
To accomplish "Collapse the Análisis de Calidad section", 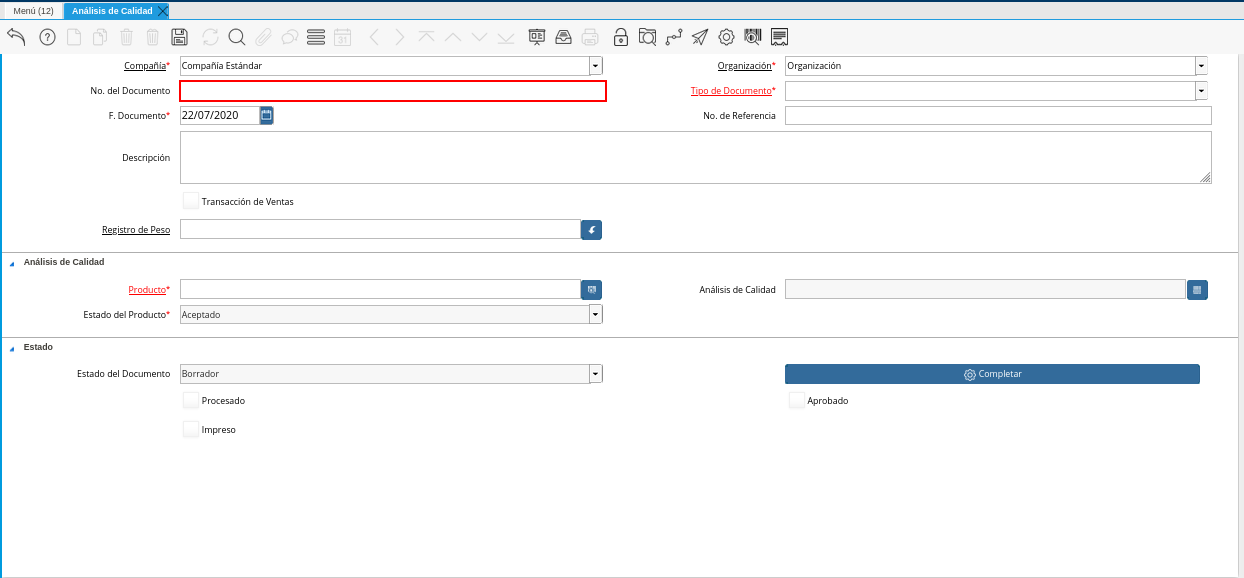I will tap(12, 262).
